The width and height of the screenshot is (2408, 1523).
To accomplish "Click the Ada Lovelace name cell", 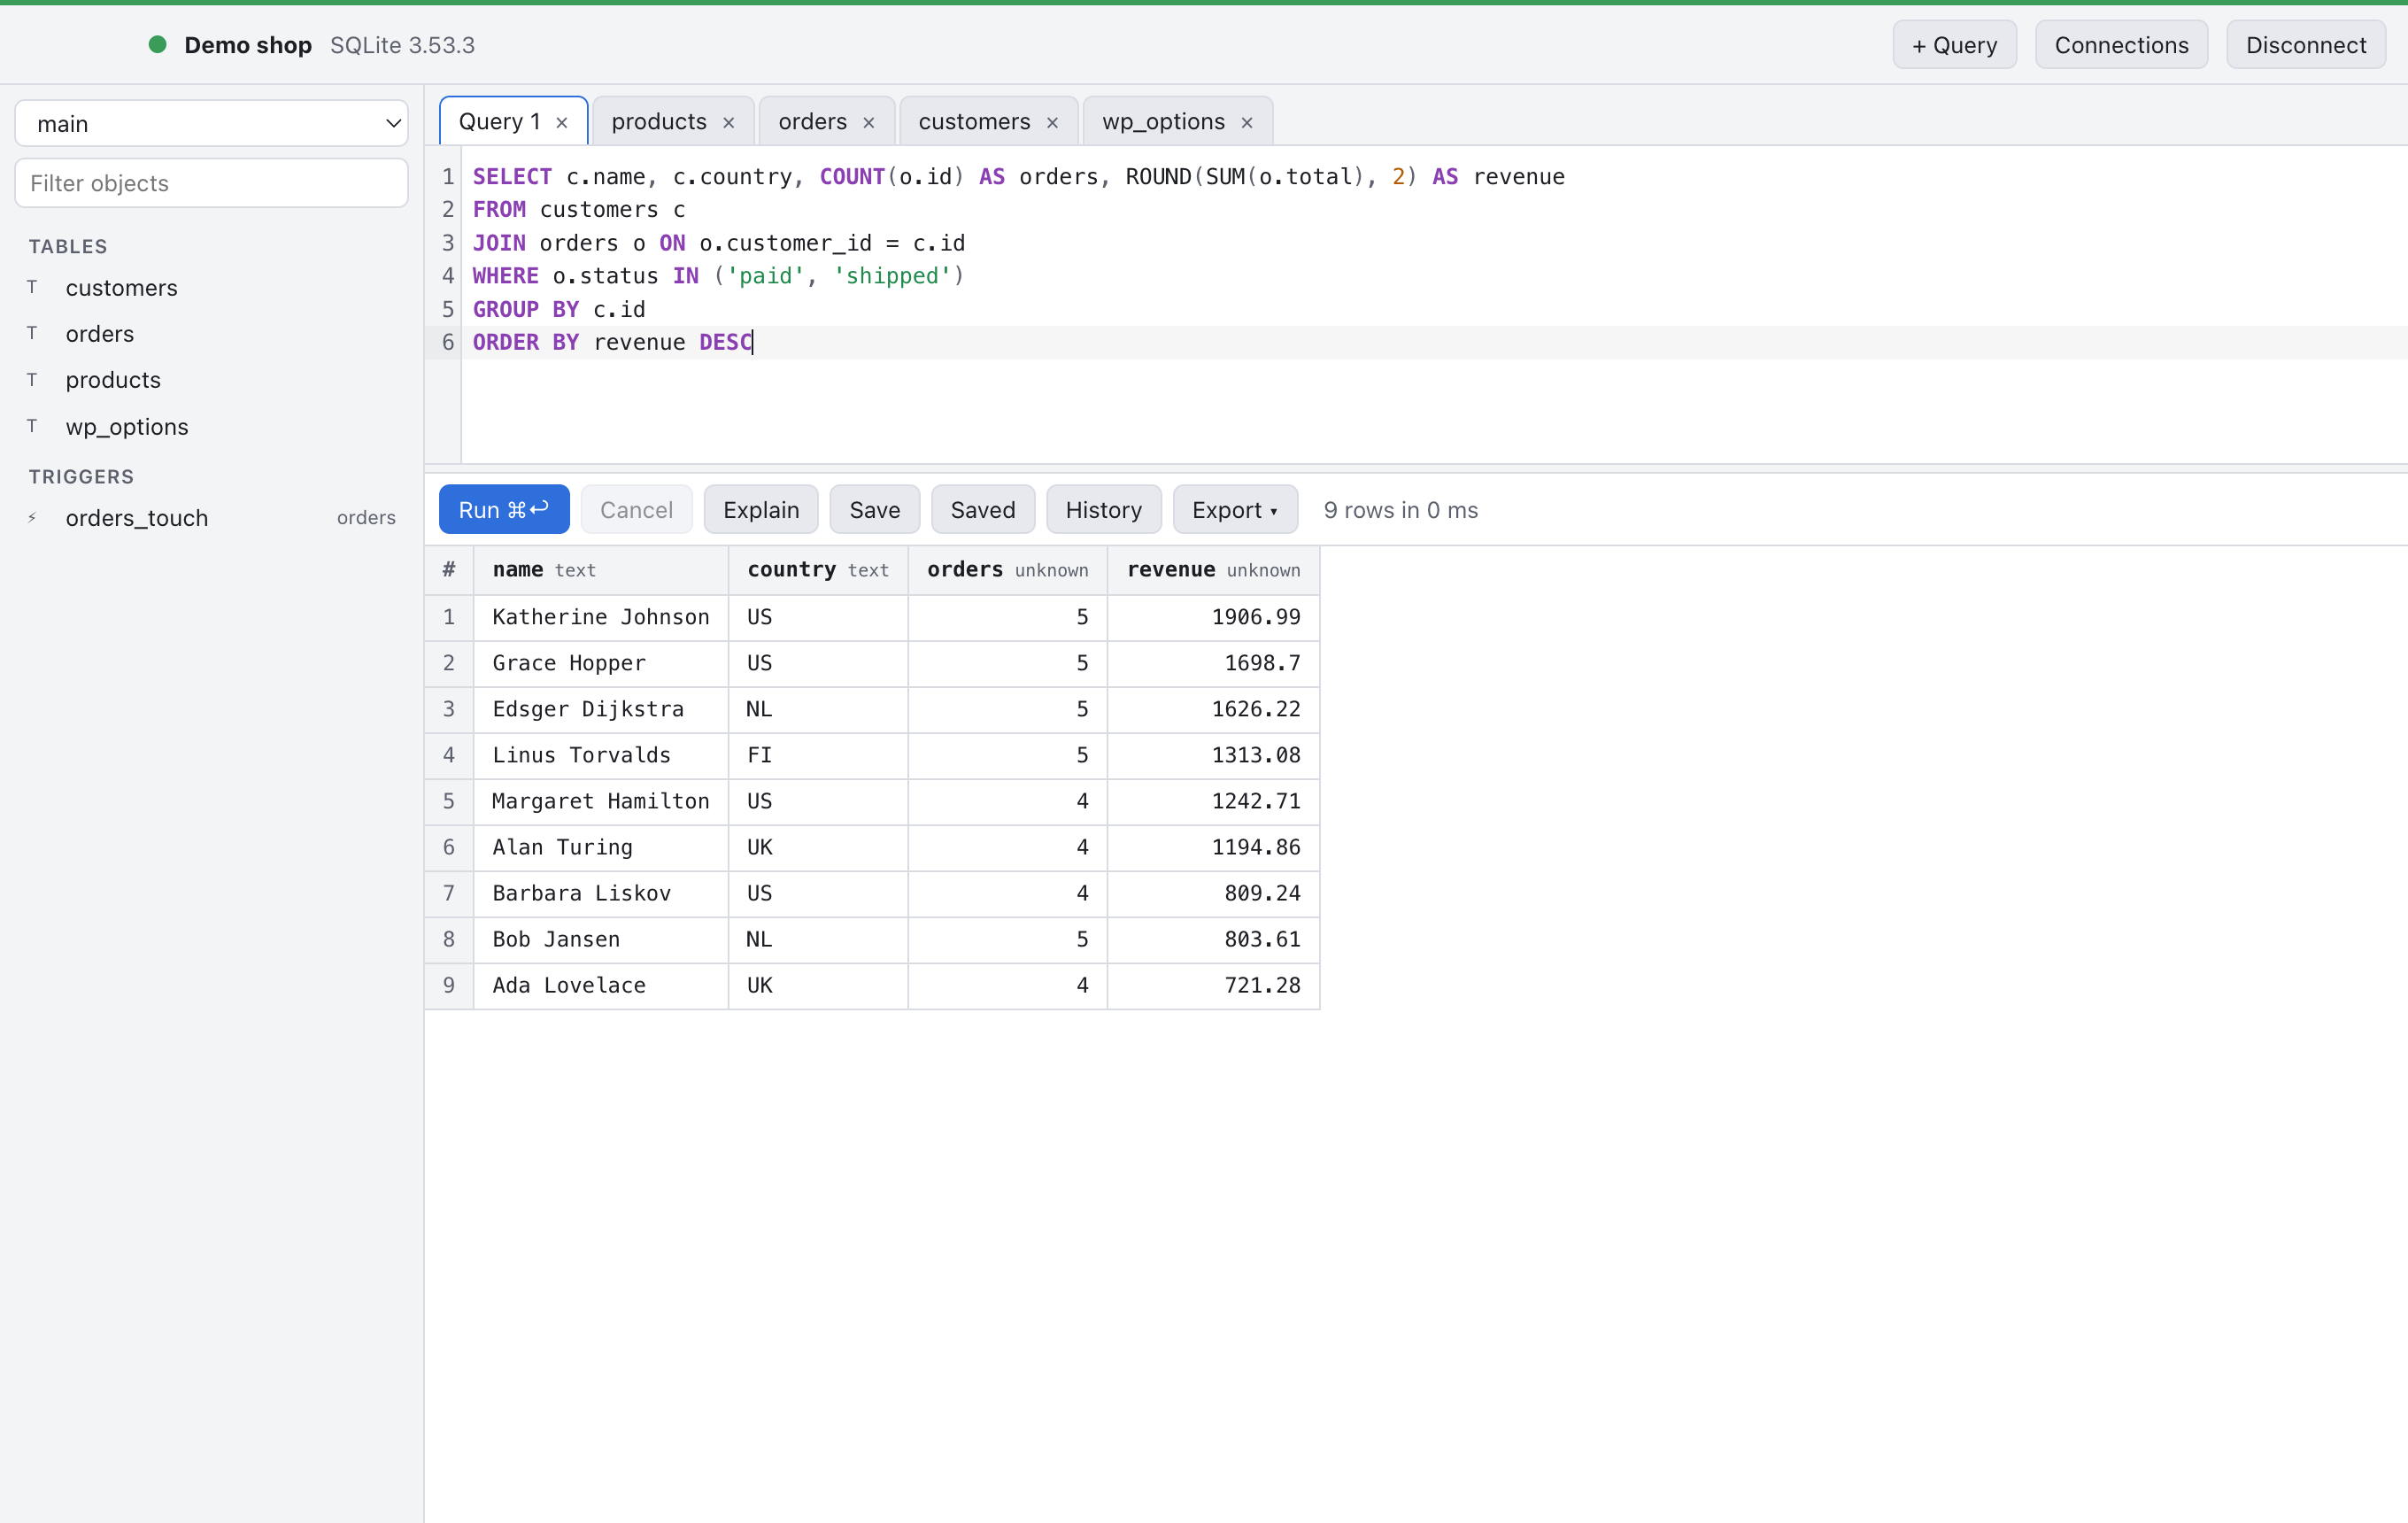I will [601, 985].
